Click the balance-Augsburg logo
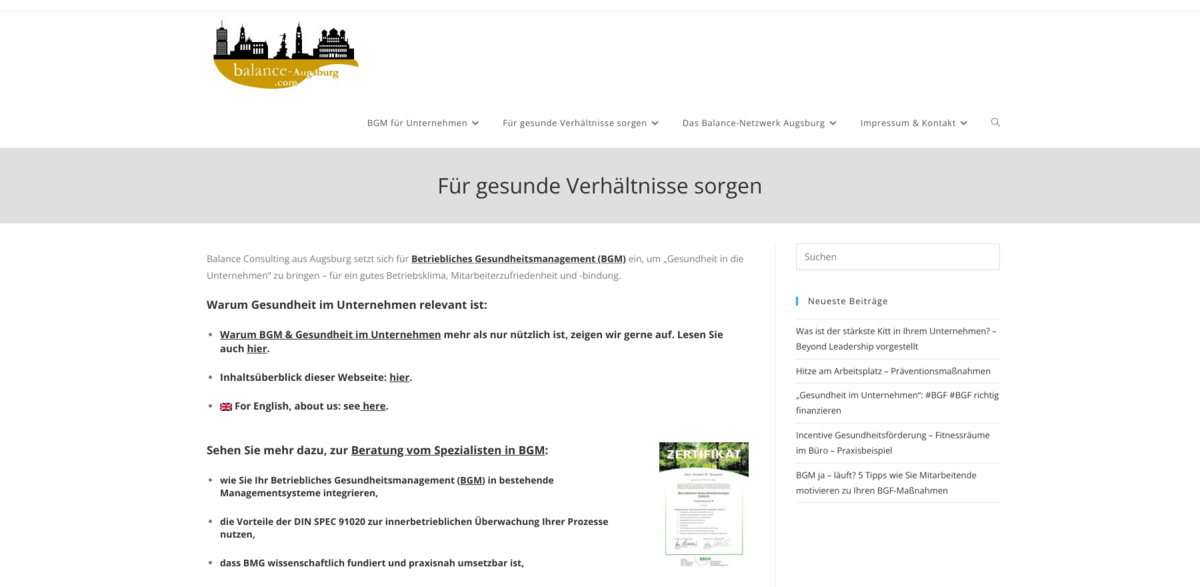 [x=286, y=56]
